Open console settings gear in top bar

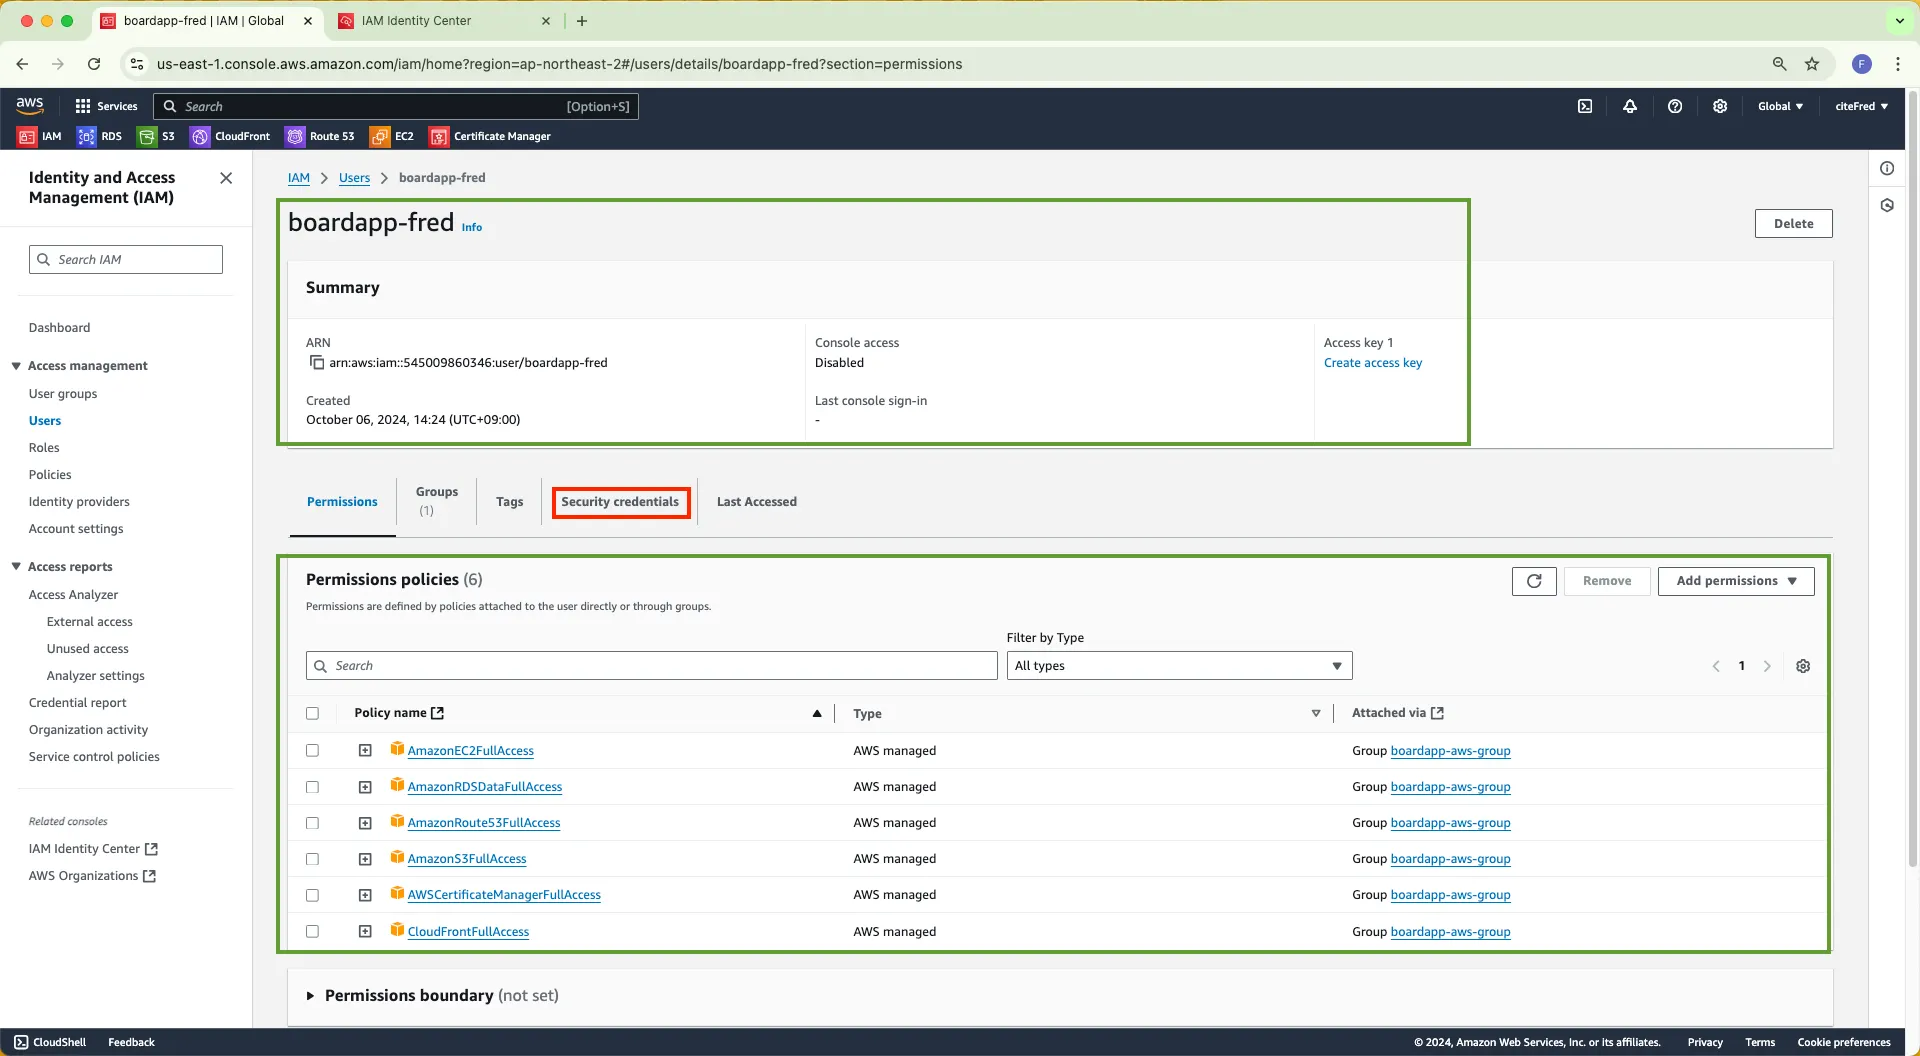pos(1720,106)
